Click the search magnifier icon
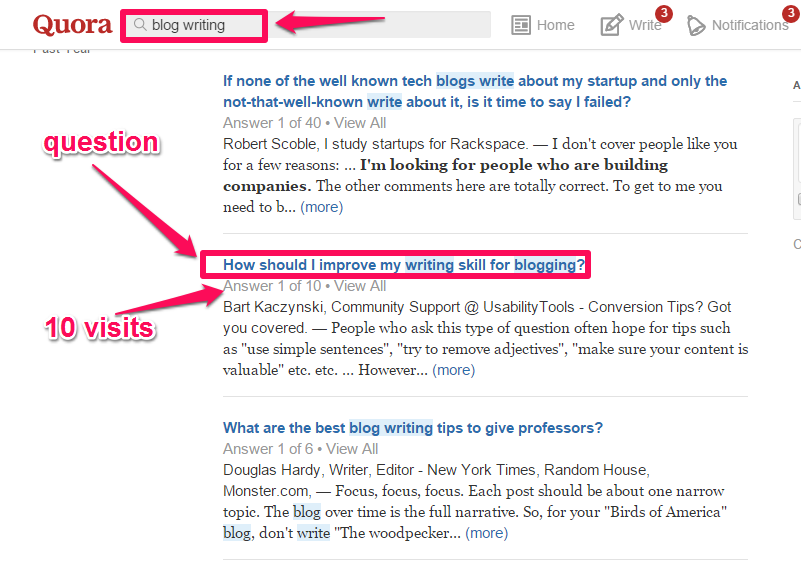 [x=140, y=25]
